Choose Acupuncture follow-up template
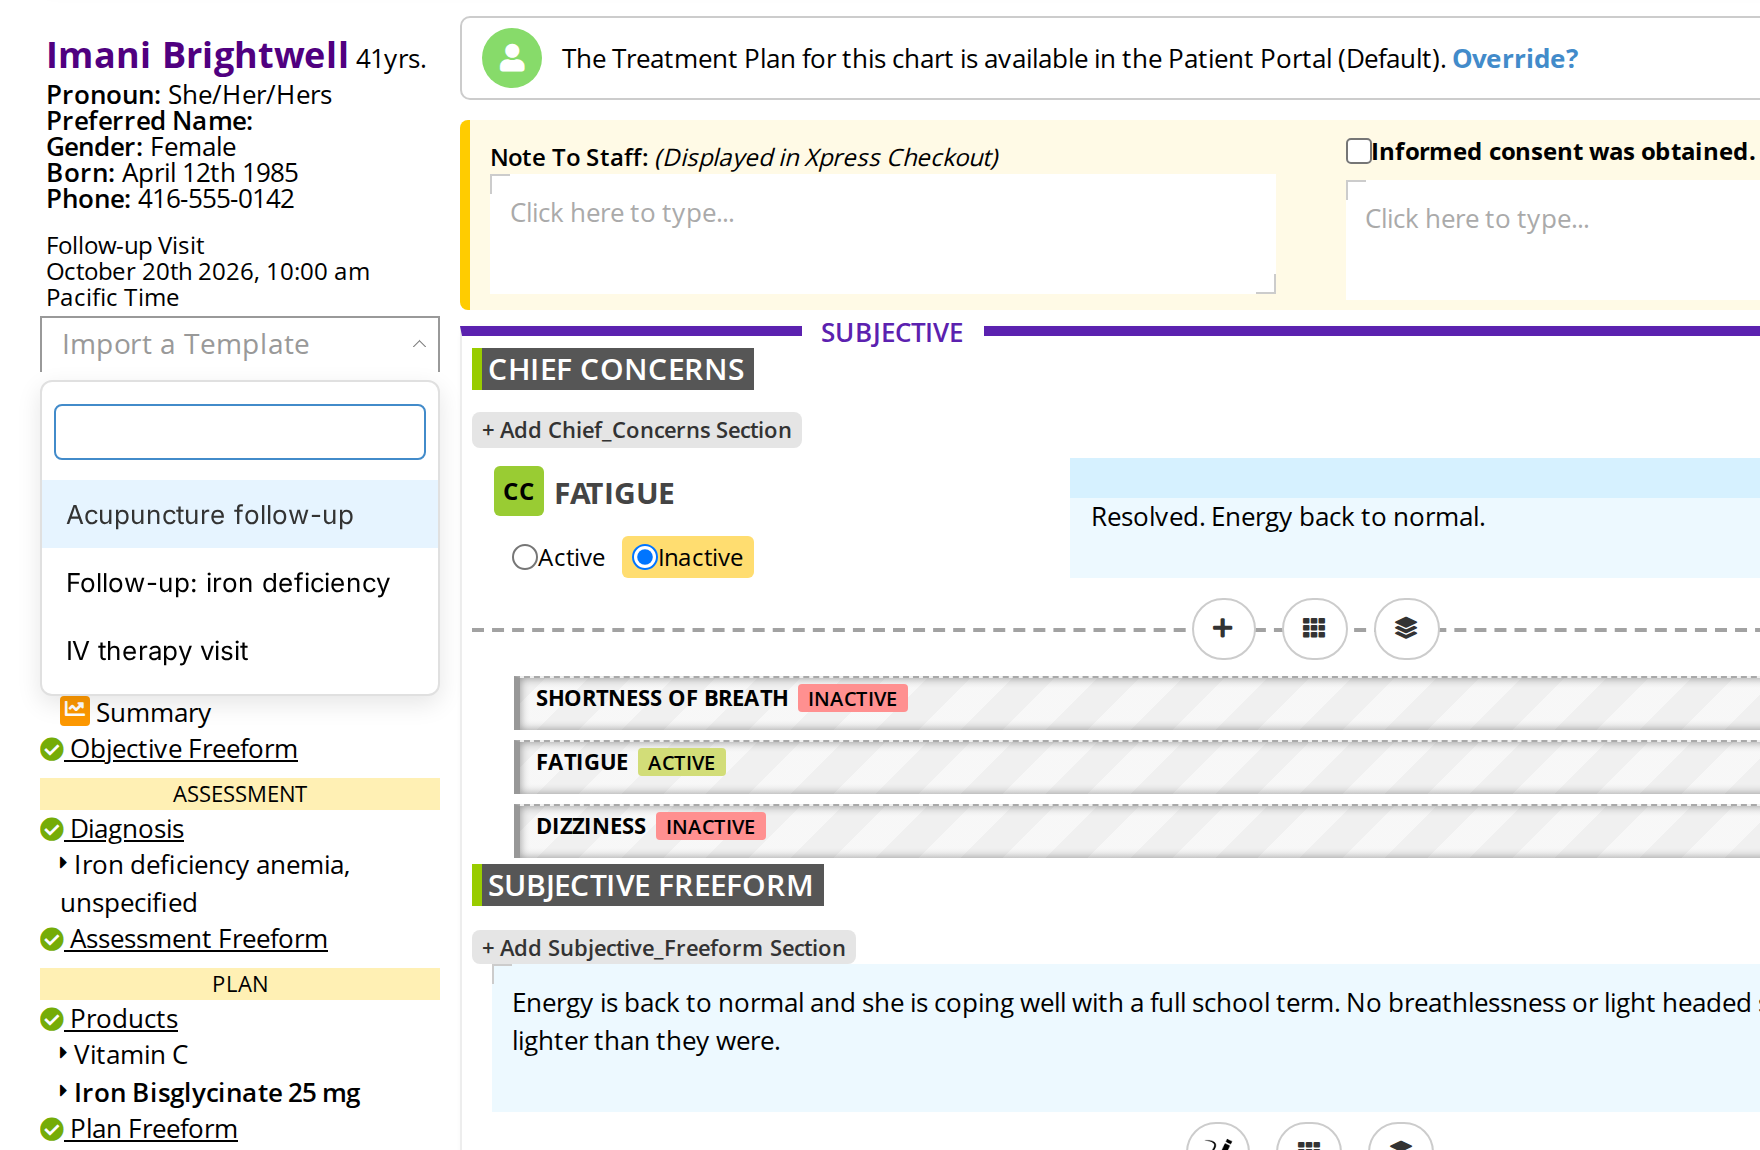1760x1150 pixels. (240, 514)
